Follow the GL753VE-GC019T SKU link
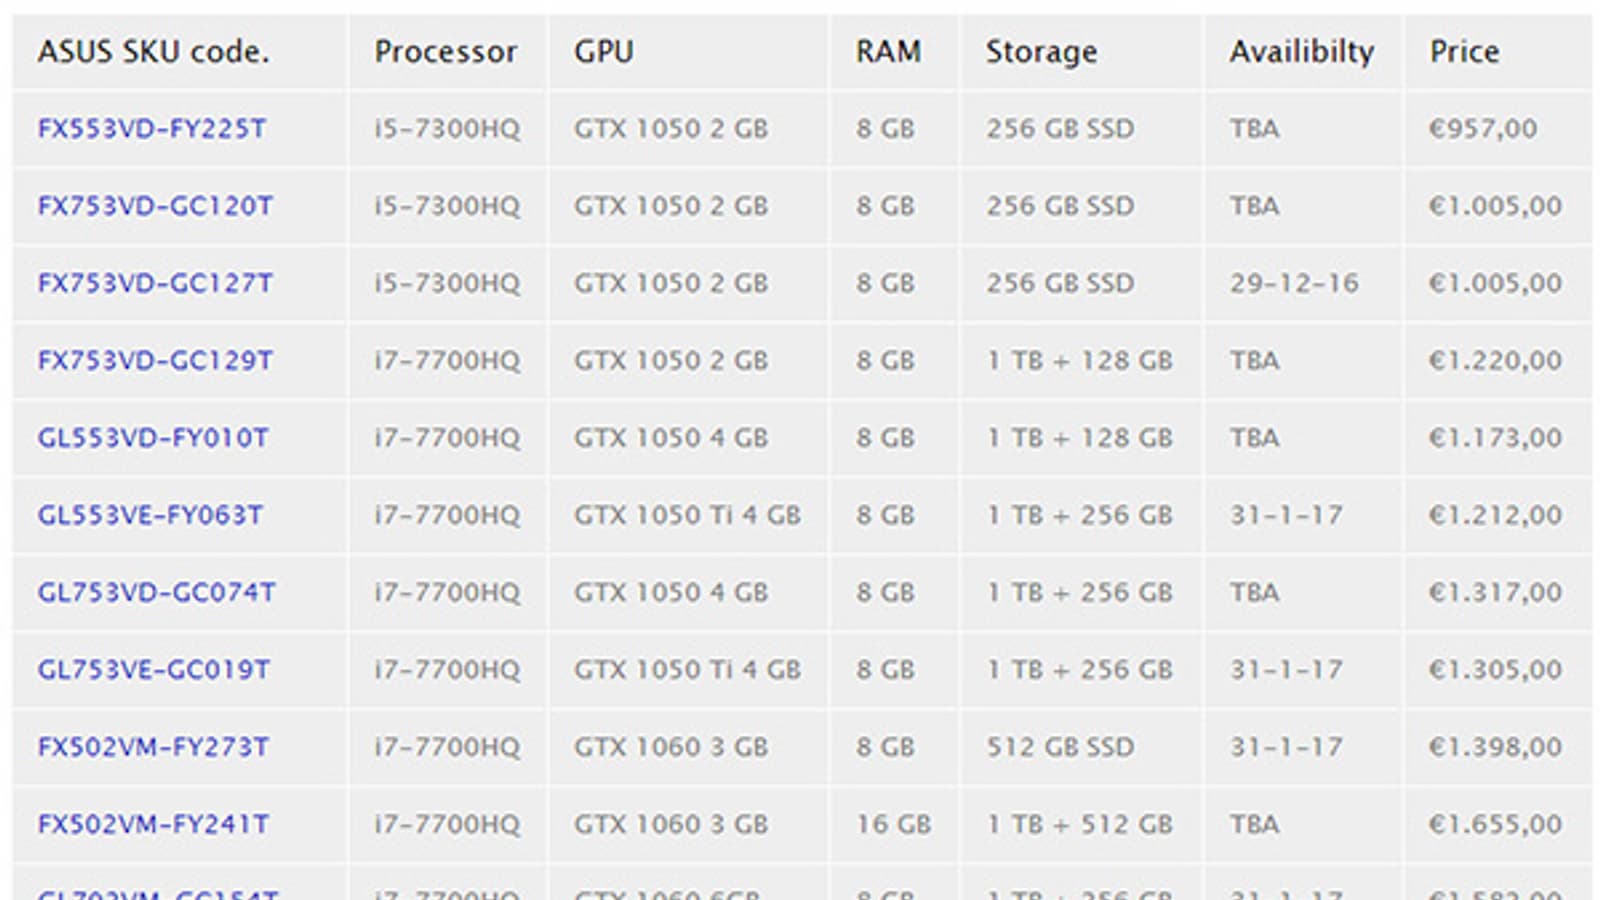This screenshot has width=1600, height=900. point(154,670)
